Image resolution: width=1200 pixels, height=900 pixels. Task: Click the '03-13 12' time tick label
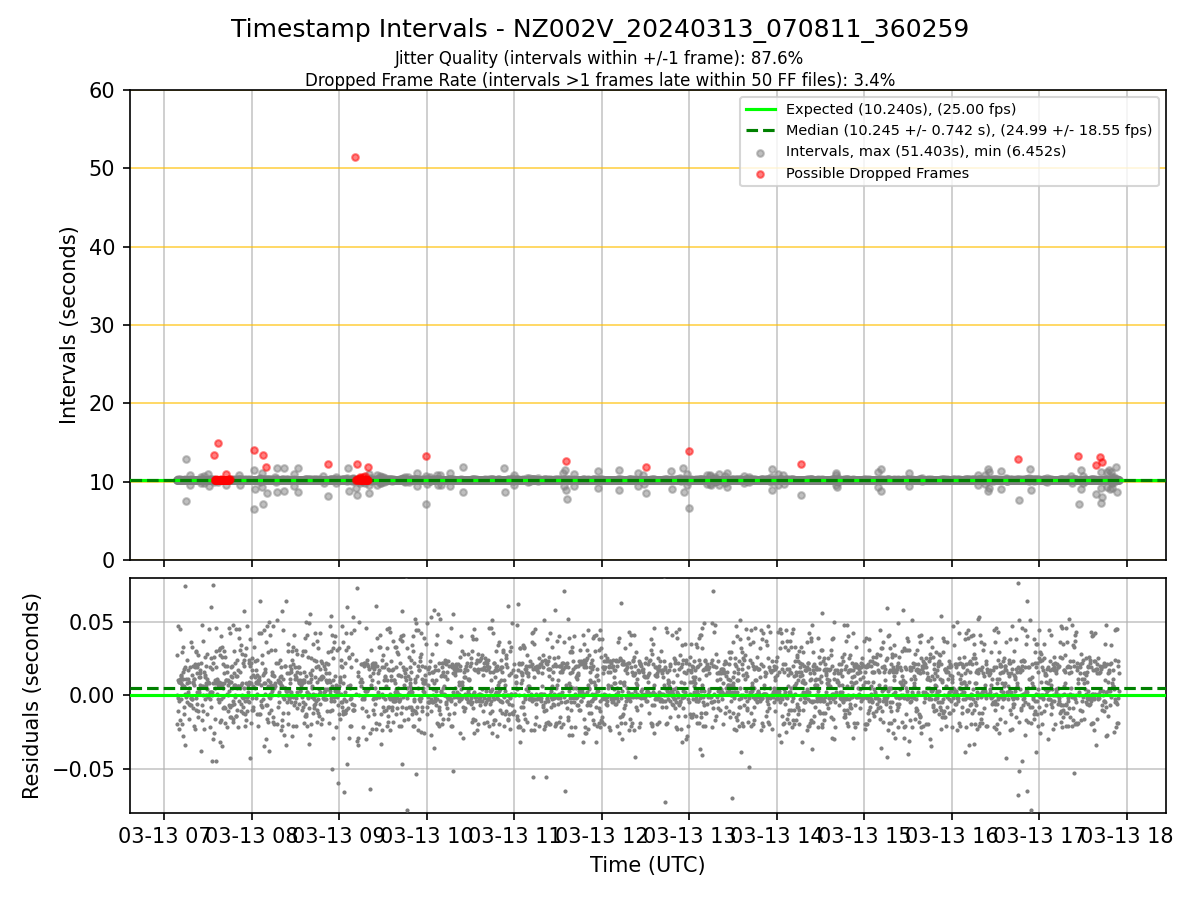601,835
